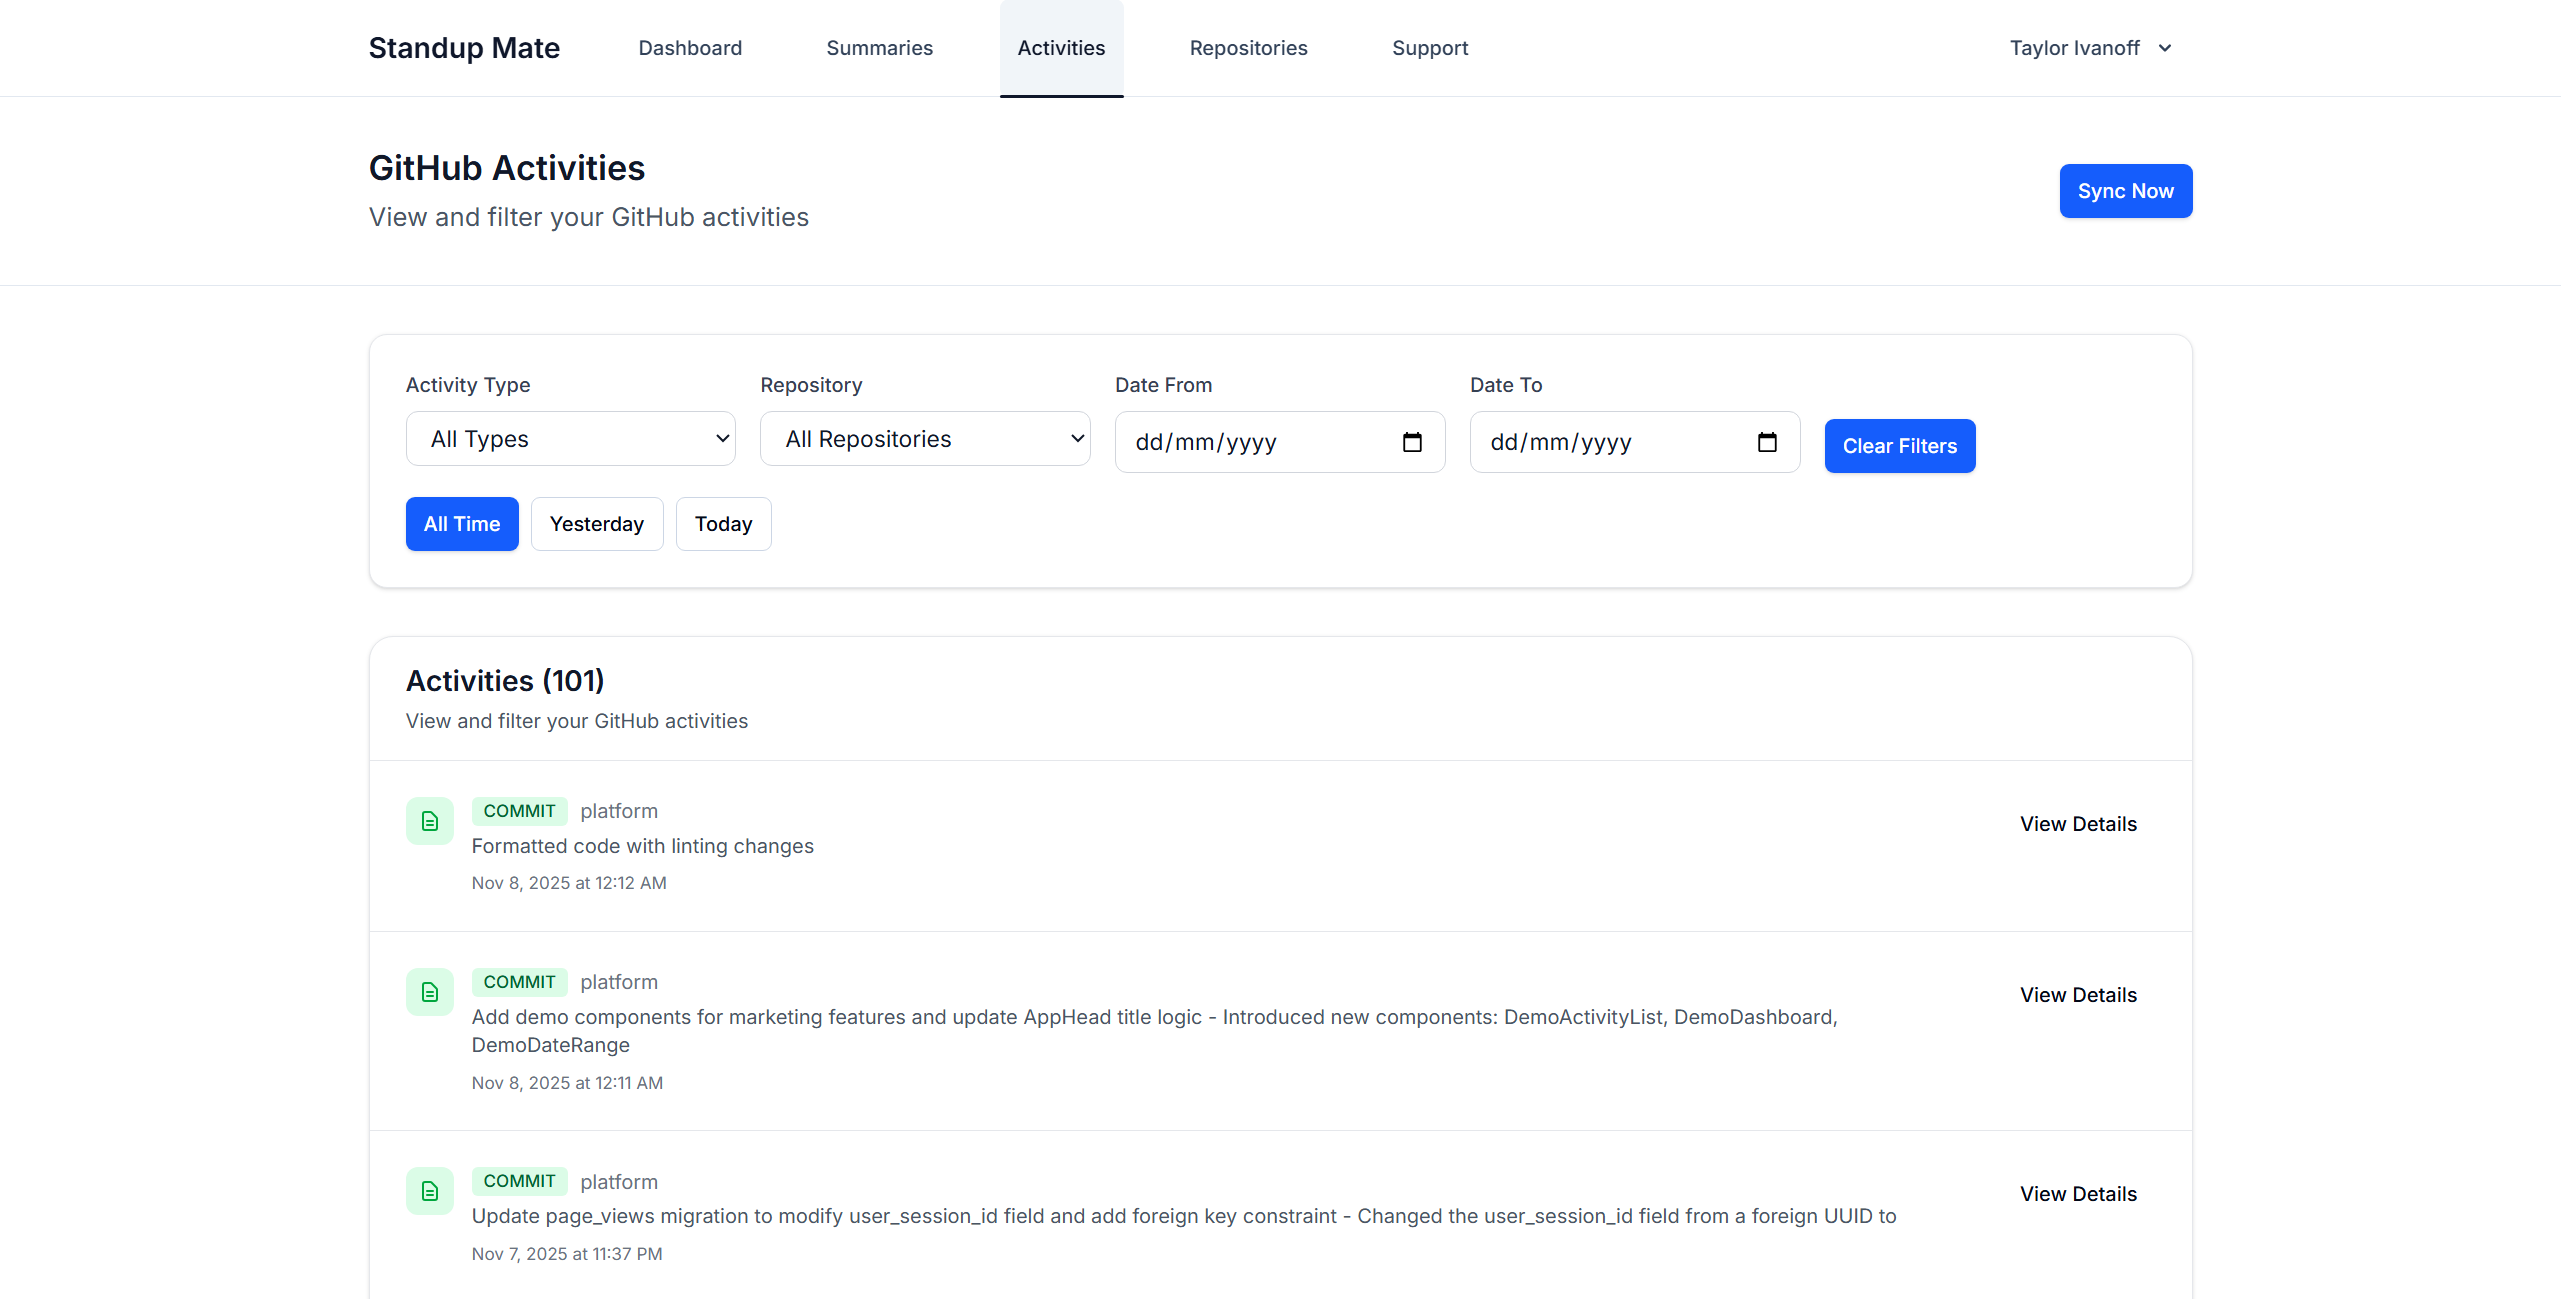Expand the All Repositories dropdown

point(924,439)
